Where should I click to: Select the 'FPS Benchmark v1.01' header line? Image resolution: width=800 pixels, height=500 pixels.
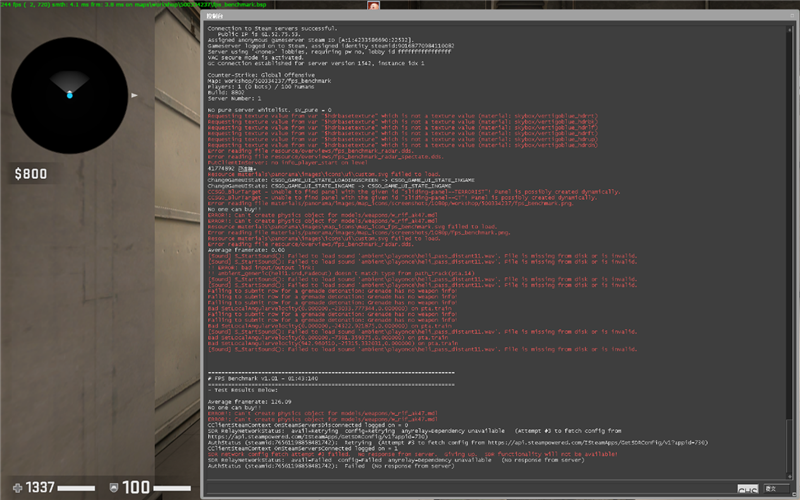(263, 378)
